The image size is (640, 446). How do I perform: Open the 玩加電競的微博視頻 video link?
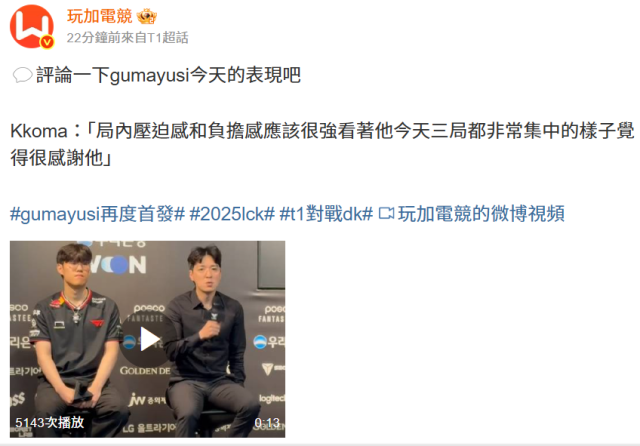point(481,213)
